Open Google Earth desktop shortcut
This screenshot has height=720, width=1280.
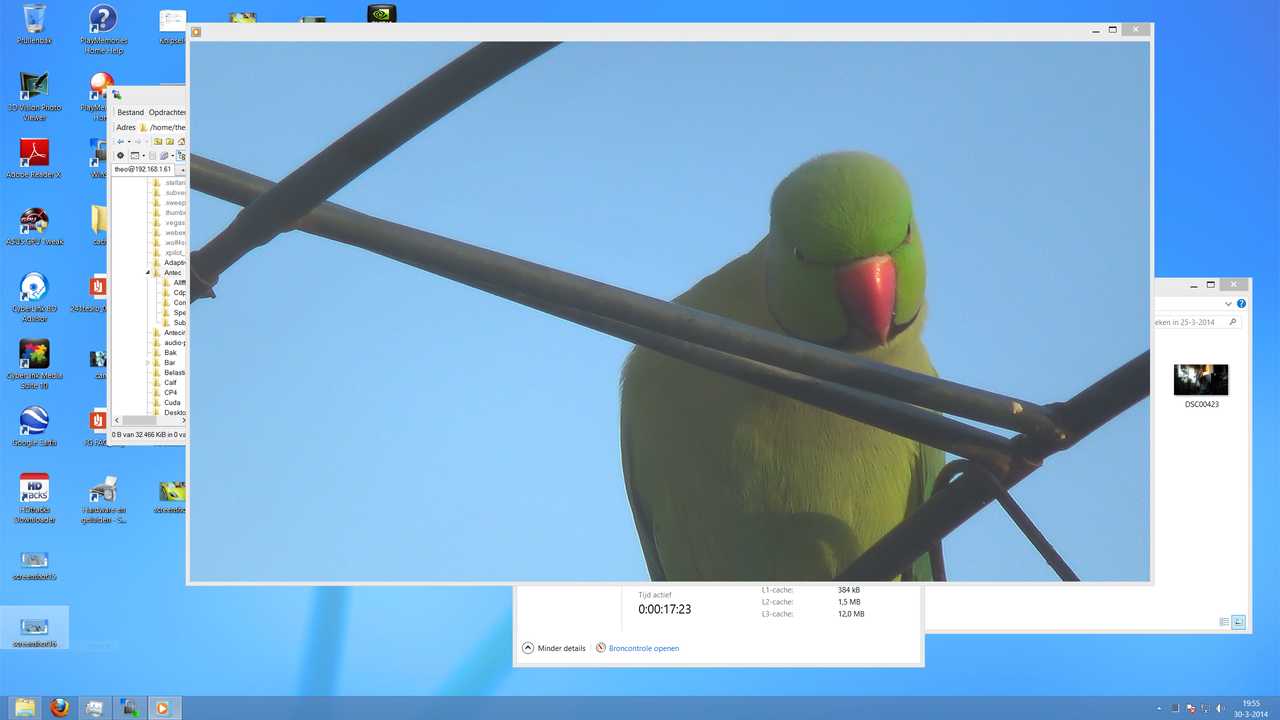pyautogui.click(x=34, y=427)
